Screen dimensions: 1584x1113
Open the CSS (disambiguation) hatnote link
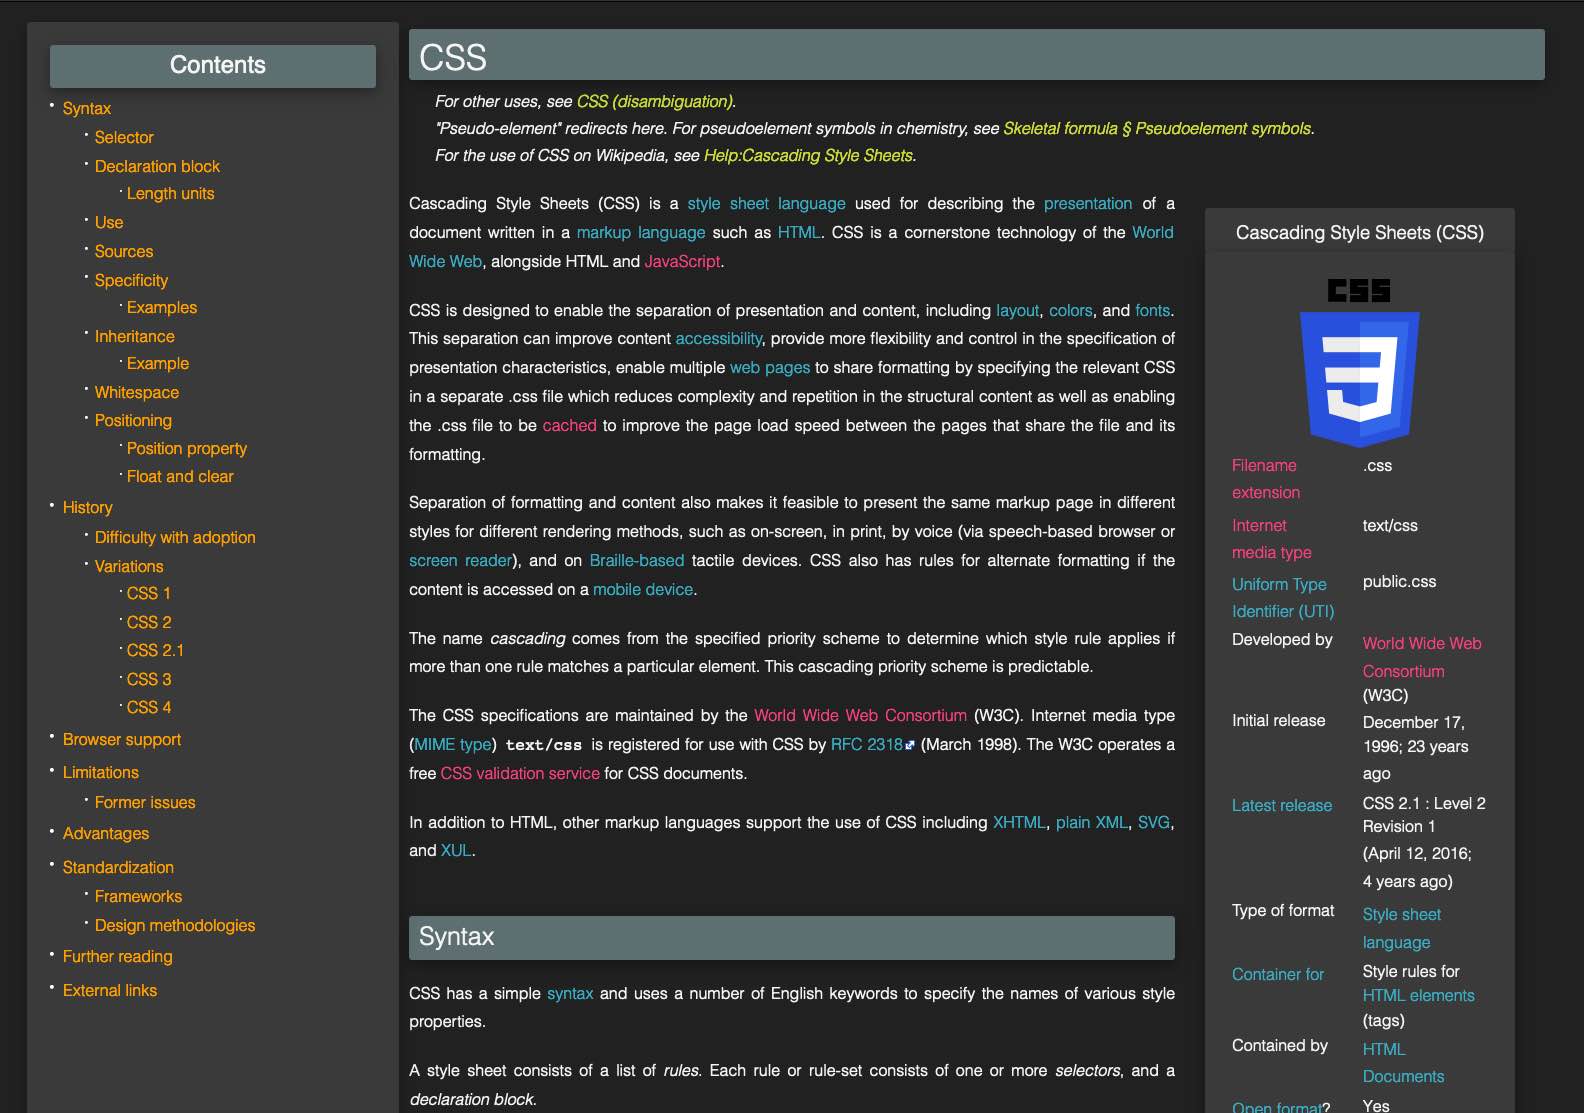pyautogui.click(x=655, y=101)
